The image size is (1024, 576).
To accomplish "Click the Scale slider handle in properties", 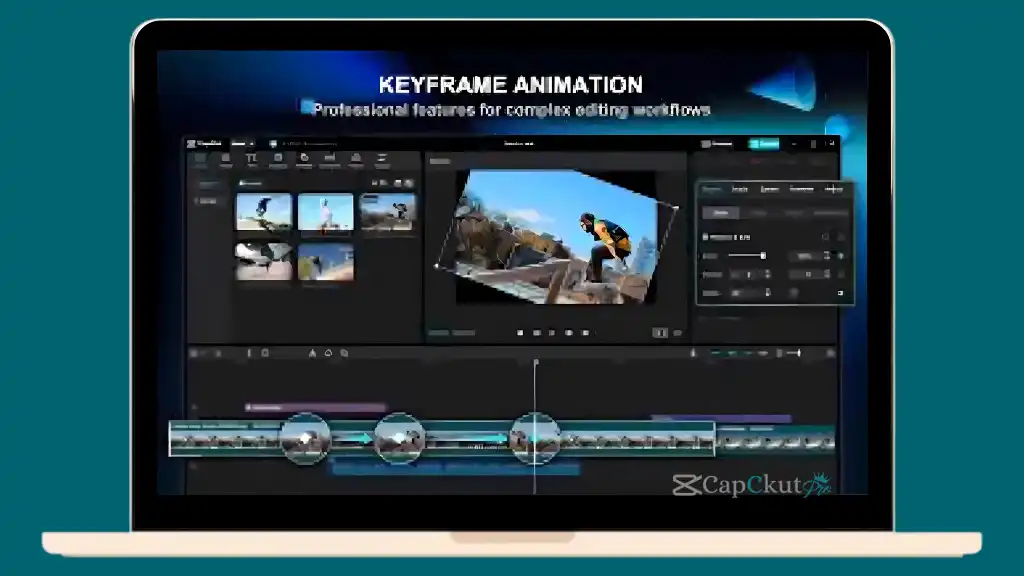I will click(x=763, y=256).
